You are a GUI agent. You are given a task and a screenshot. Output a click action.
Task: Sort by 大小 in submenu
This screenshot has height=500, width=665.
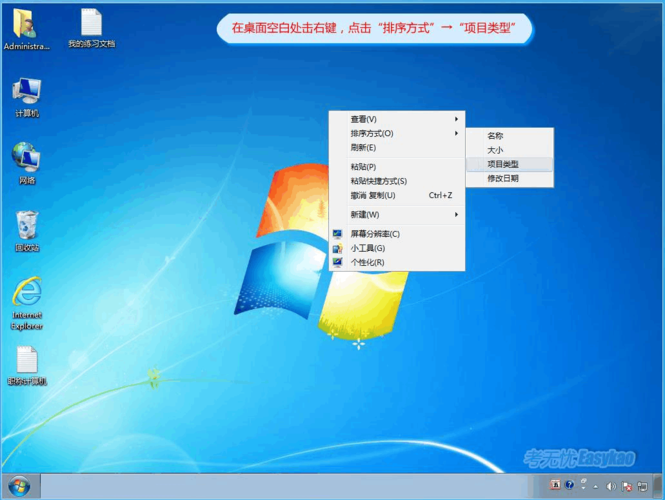[x=509, y=150]
